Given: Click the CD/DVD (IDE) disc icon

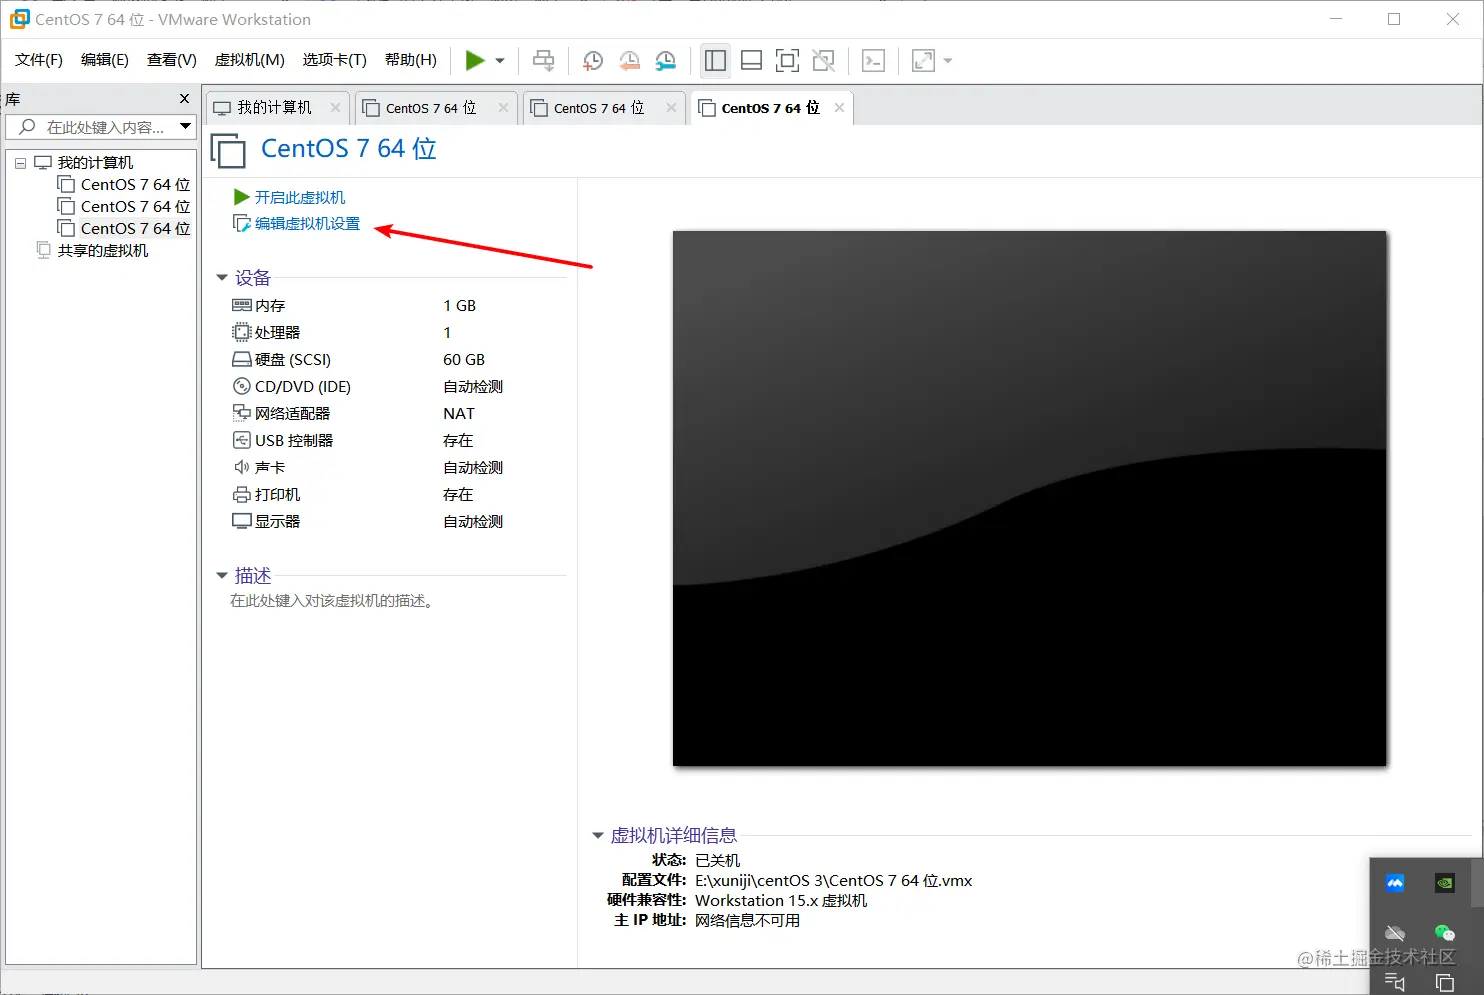Looking at the screenshot, I should point(241,386).
